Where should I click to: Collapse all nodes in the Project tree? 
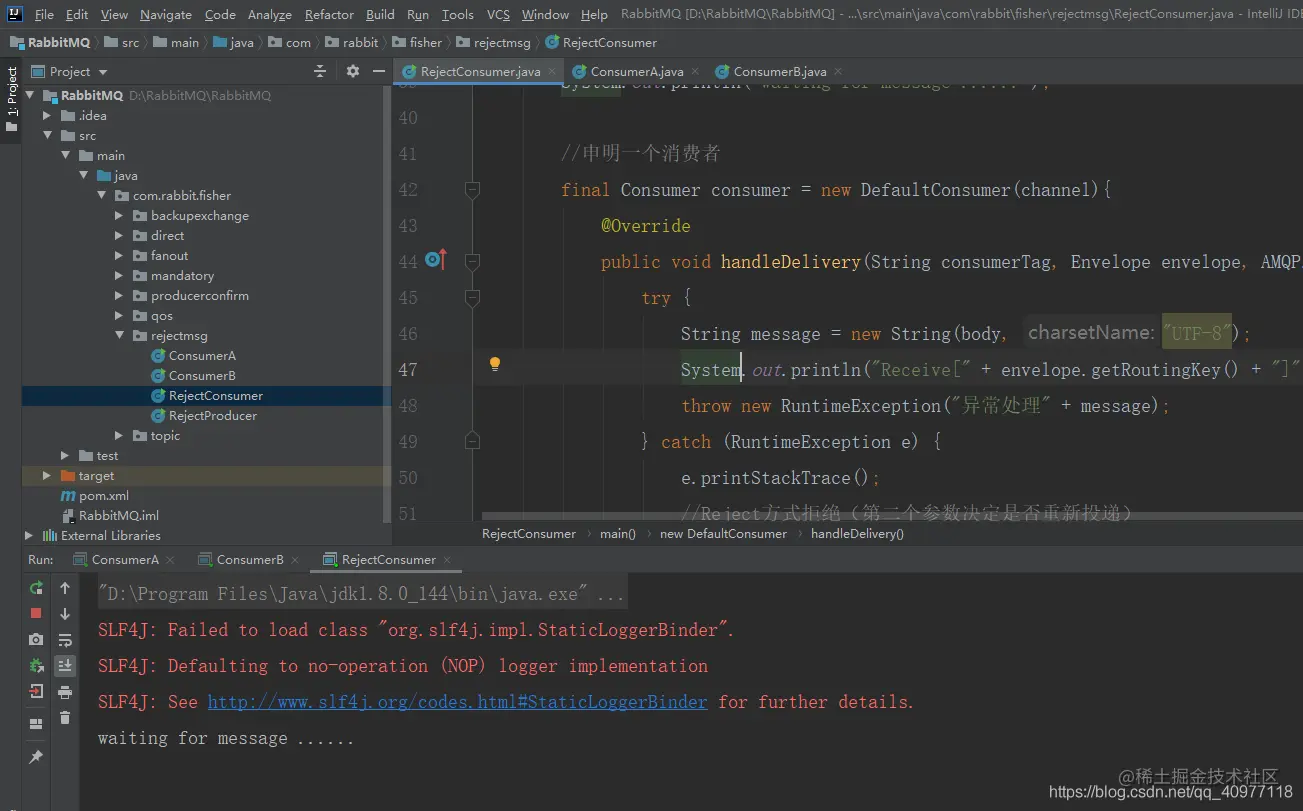pos(320,71)
